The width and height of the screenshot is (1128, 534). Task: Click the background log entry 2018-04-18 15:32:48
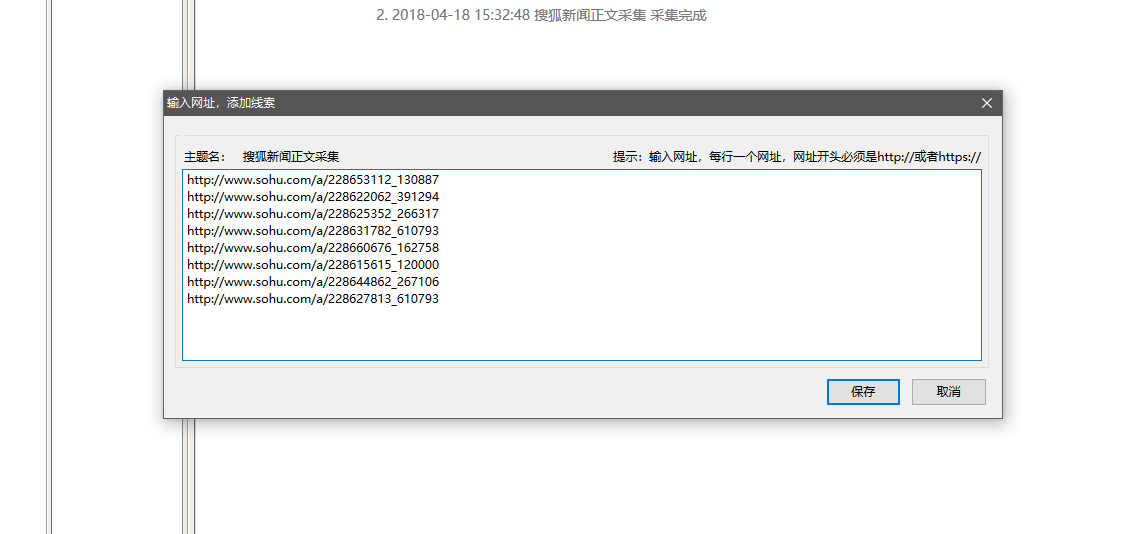coord(541,15)
